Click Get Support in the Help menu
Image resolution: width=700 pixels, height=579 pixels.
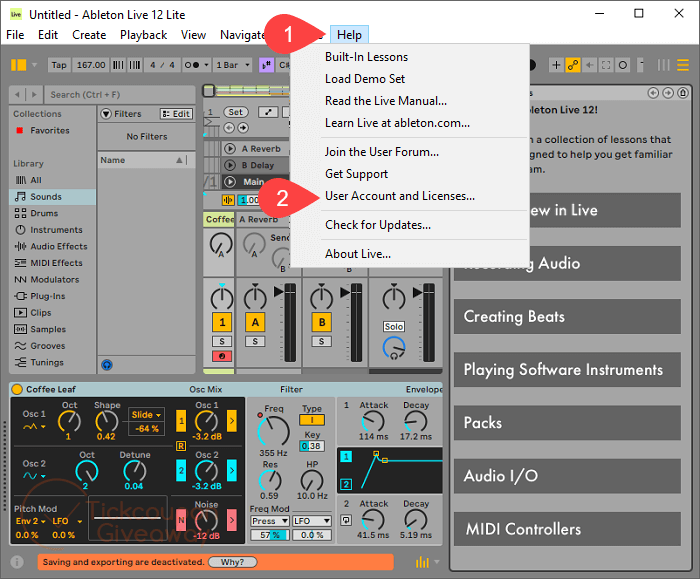(356, 174)
